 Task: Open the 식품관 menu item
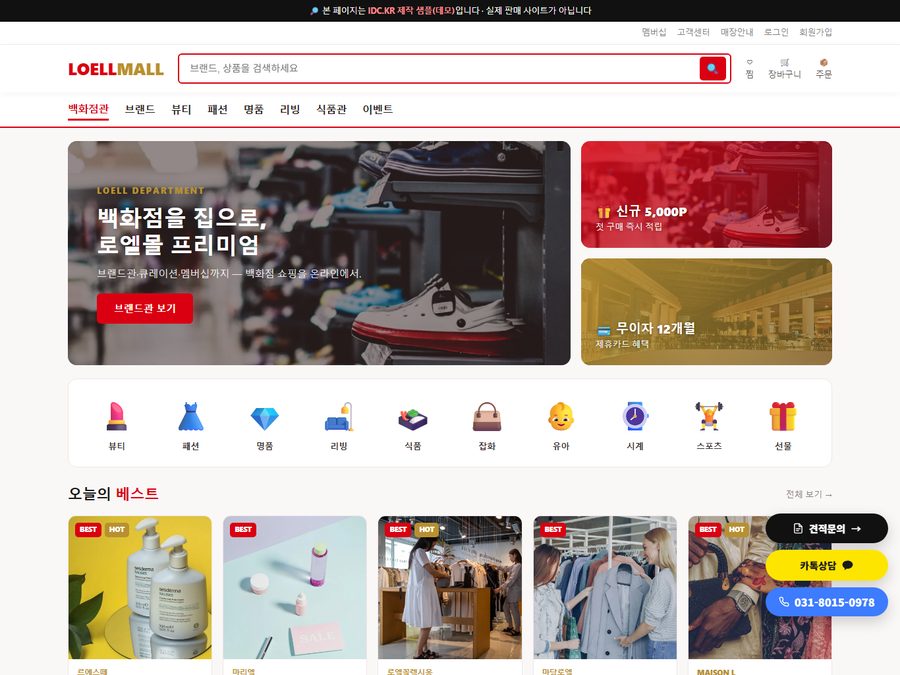point(331,109)
